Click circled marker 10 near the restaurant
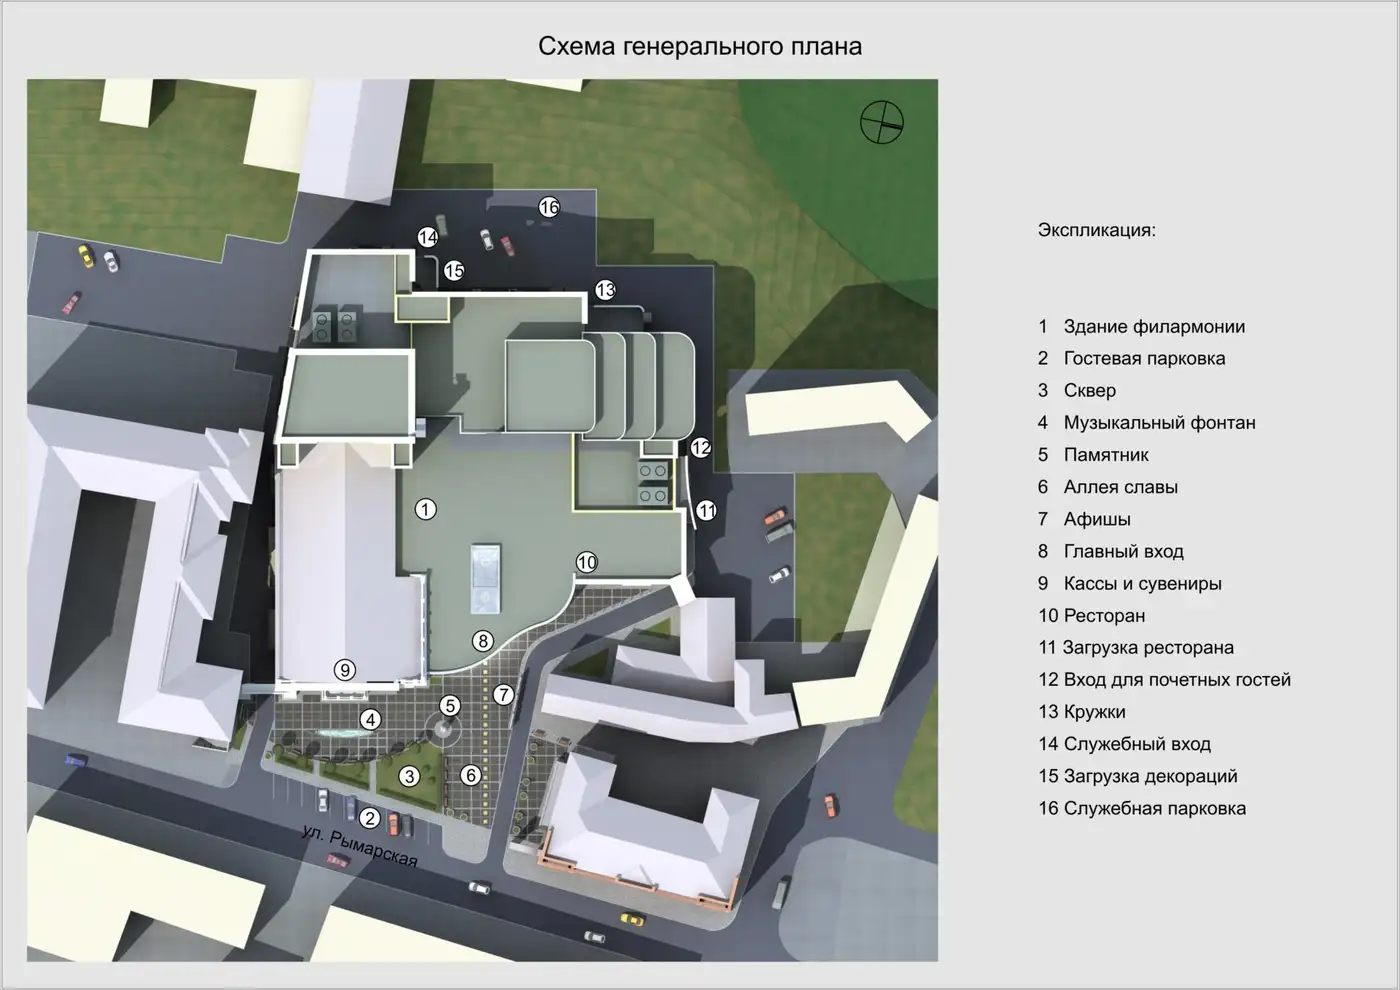Image resolution: width=1400 pixels, height=990 pixels. 587,562
